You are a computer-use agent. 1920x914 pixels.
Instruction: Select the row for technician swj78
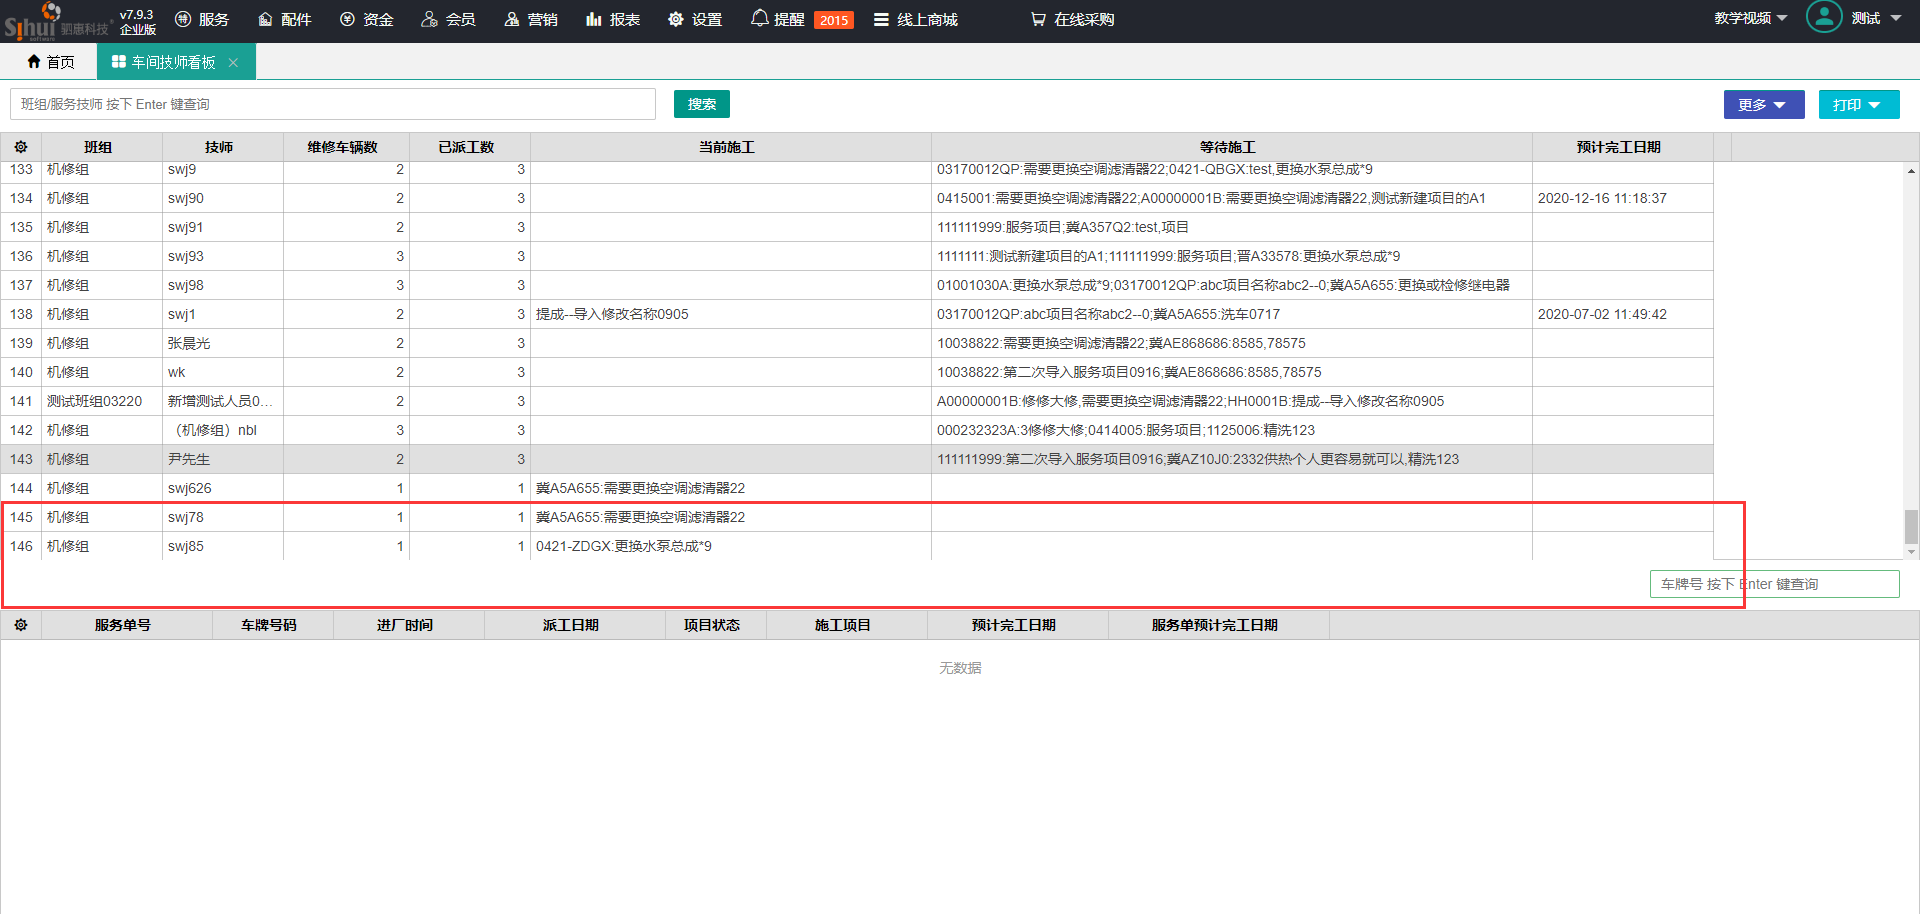coord(186,517)
